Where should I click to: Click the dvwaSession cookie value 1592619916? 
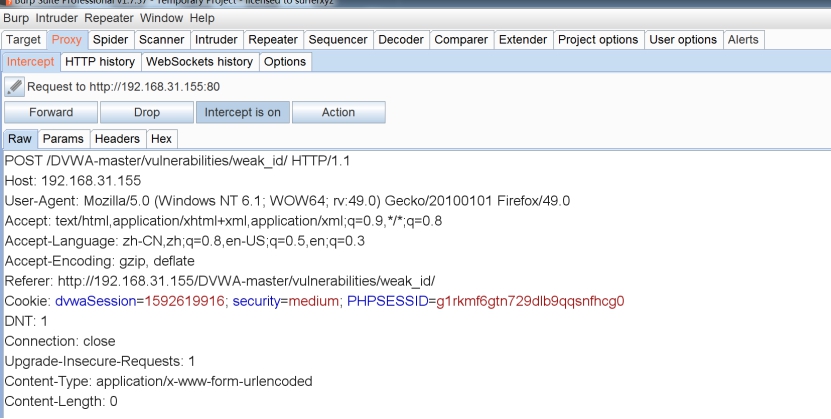click(x=184, y=301)
